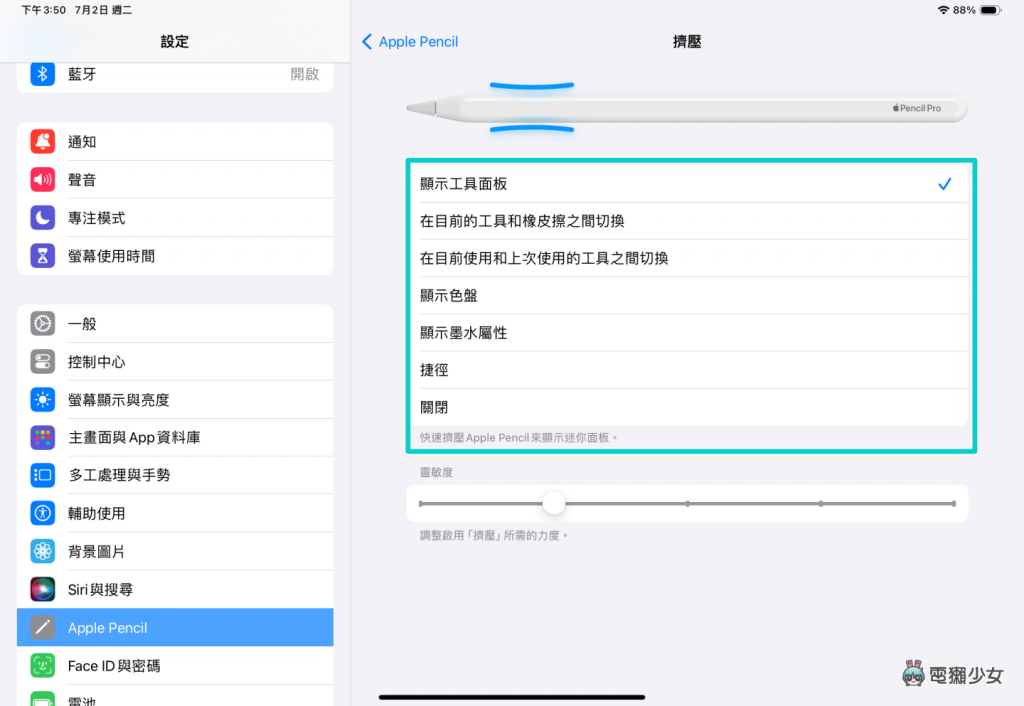Select the 顯示工具面板 squeeze option

coord(687,184)
